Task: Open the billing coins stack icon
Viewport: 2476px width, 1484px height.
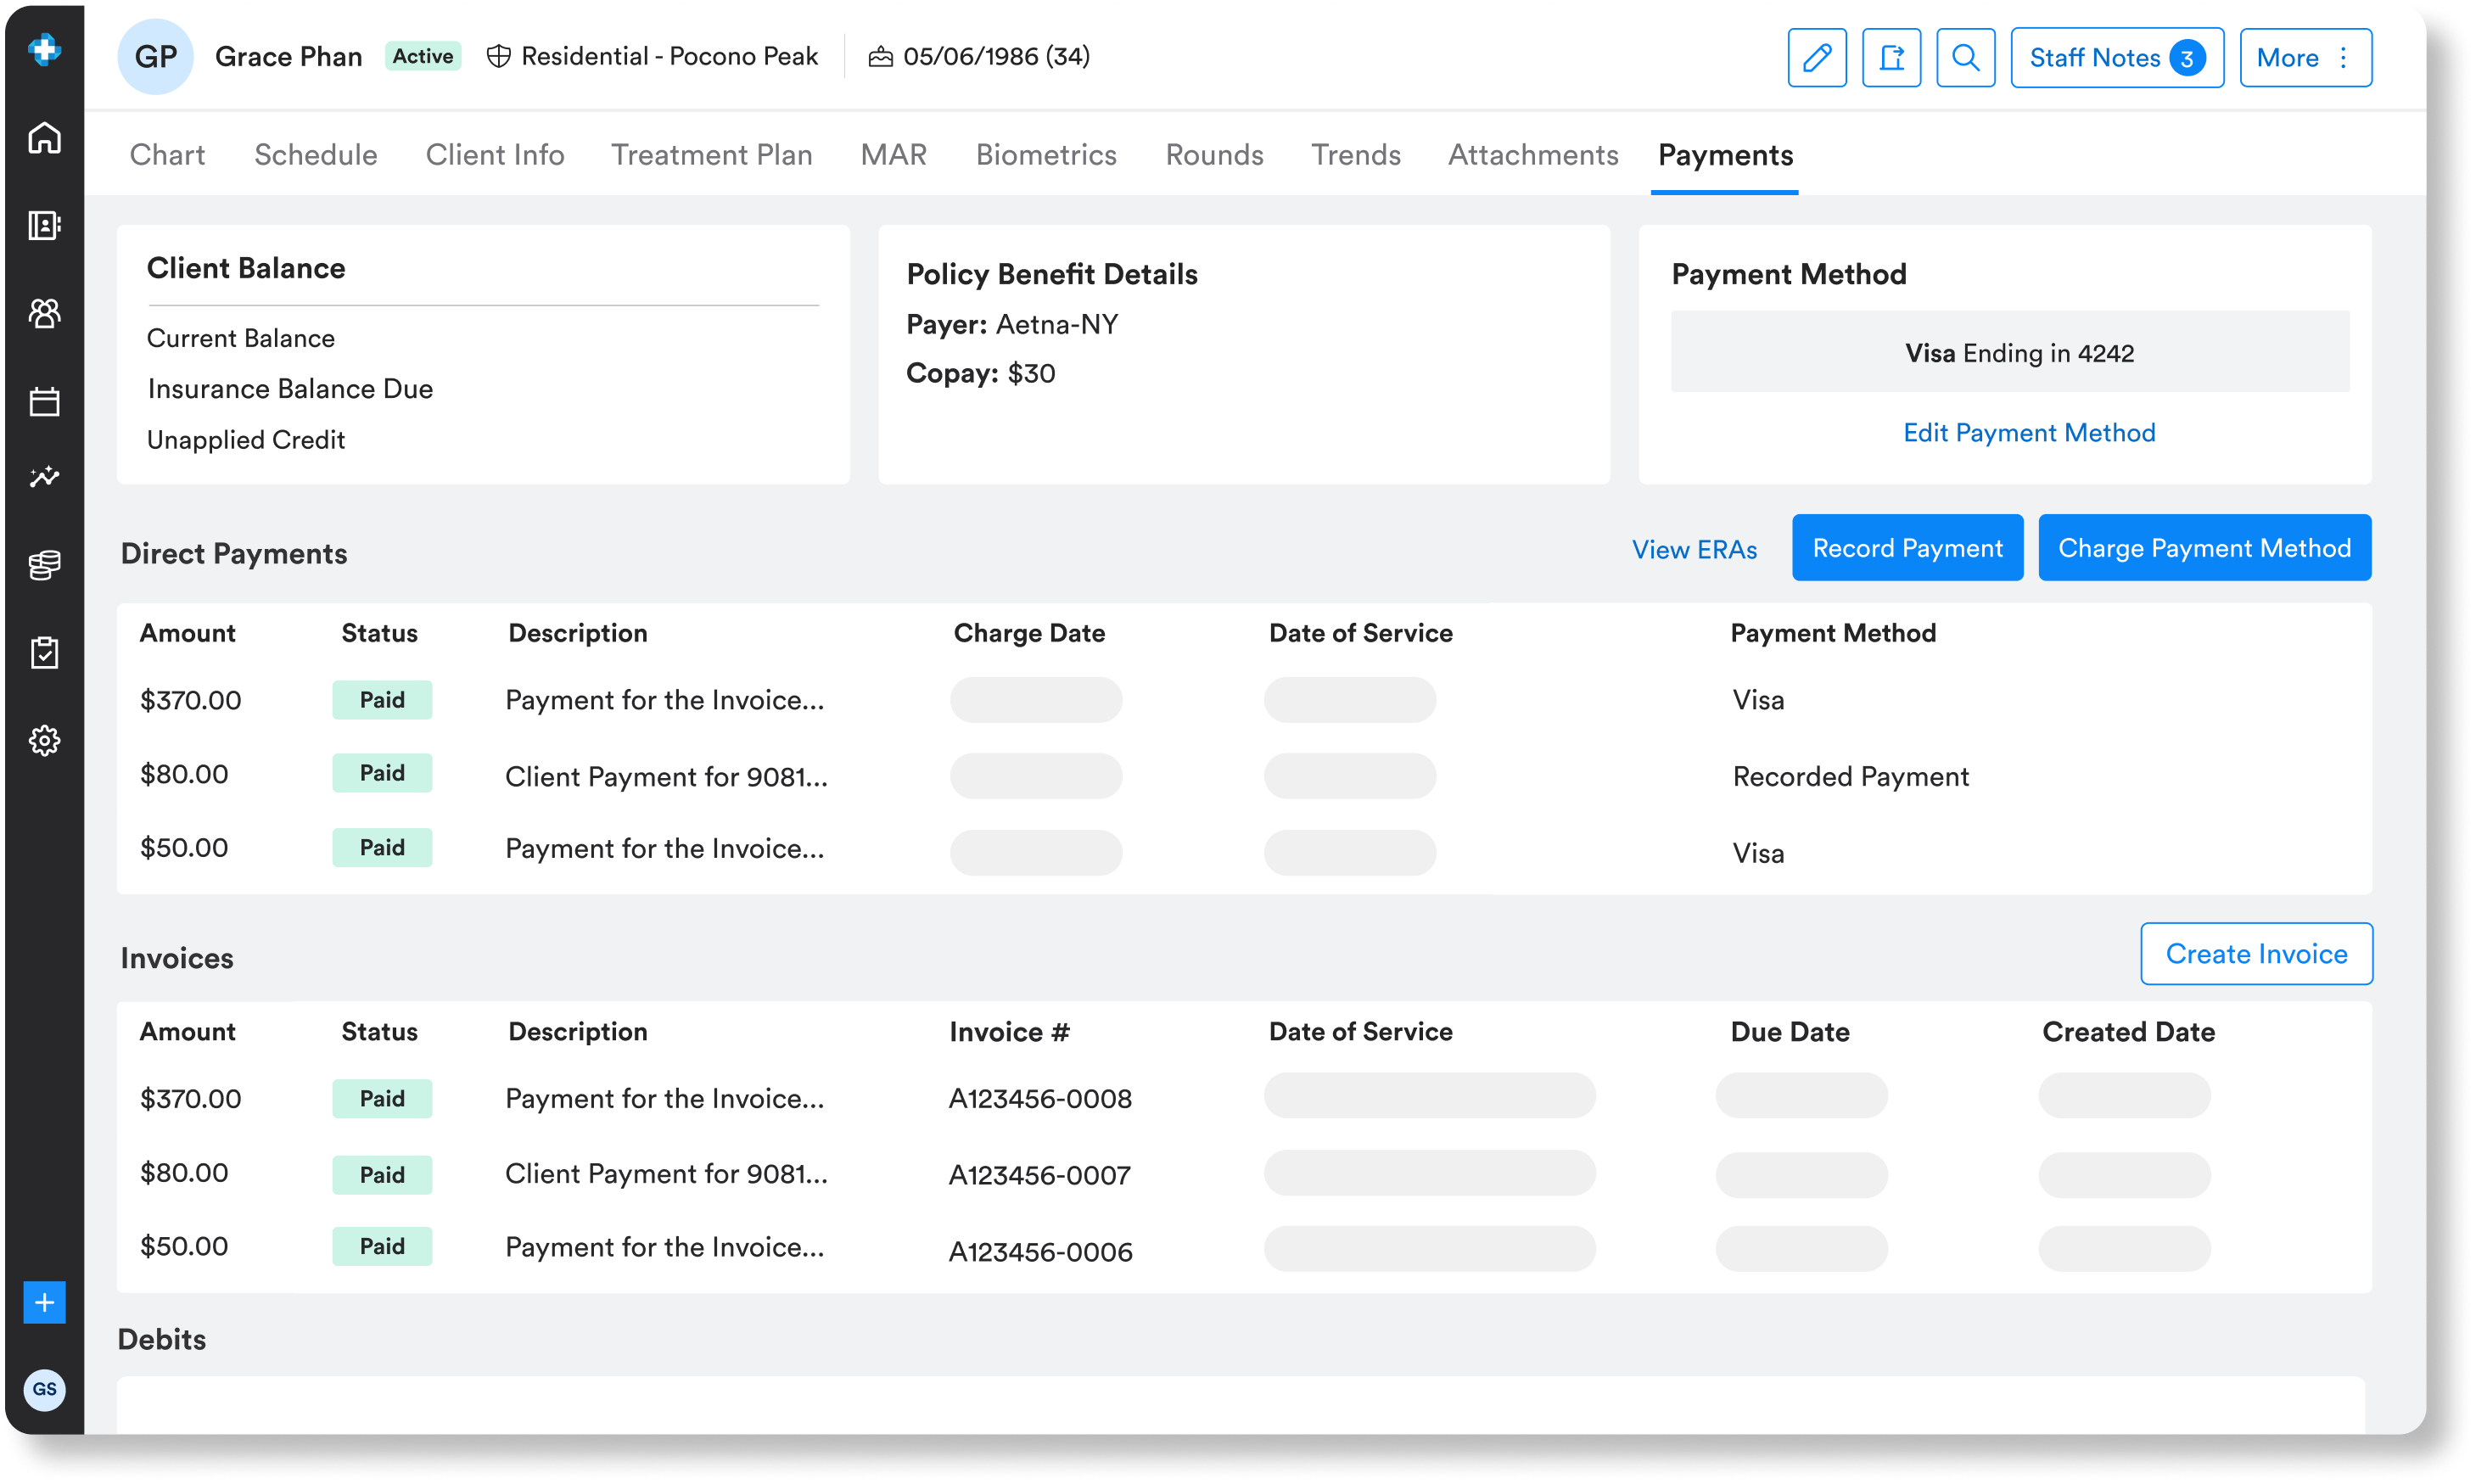Action: pyautogui.click(x=44, y=565)
